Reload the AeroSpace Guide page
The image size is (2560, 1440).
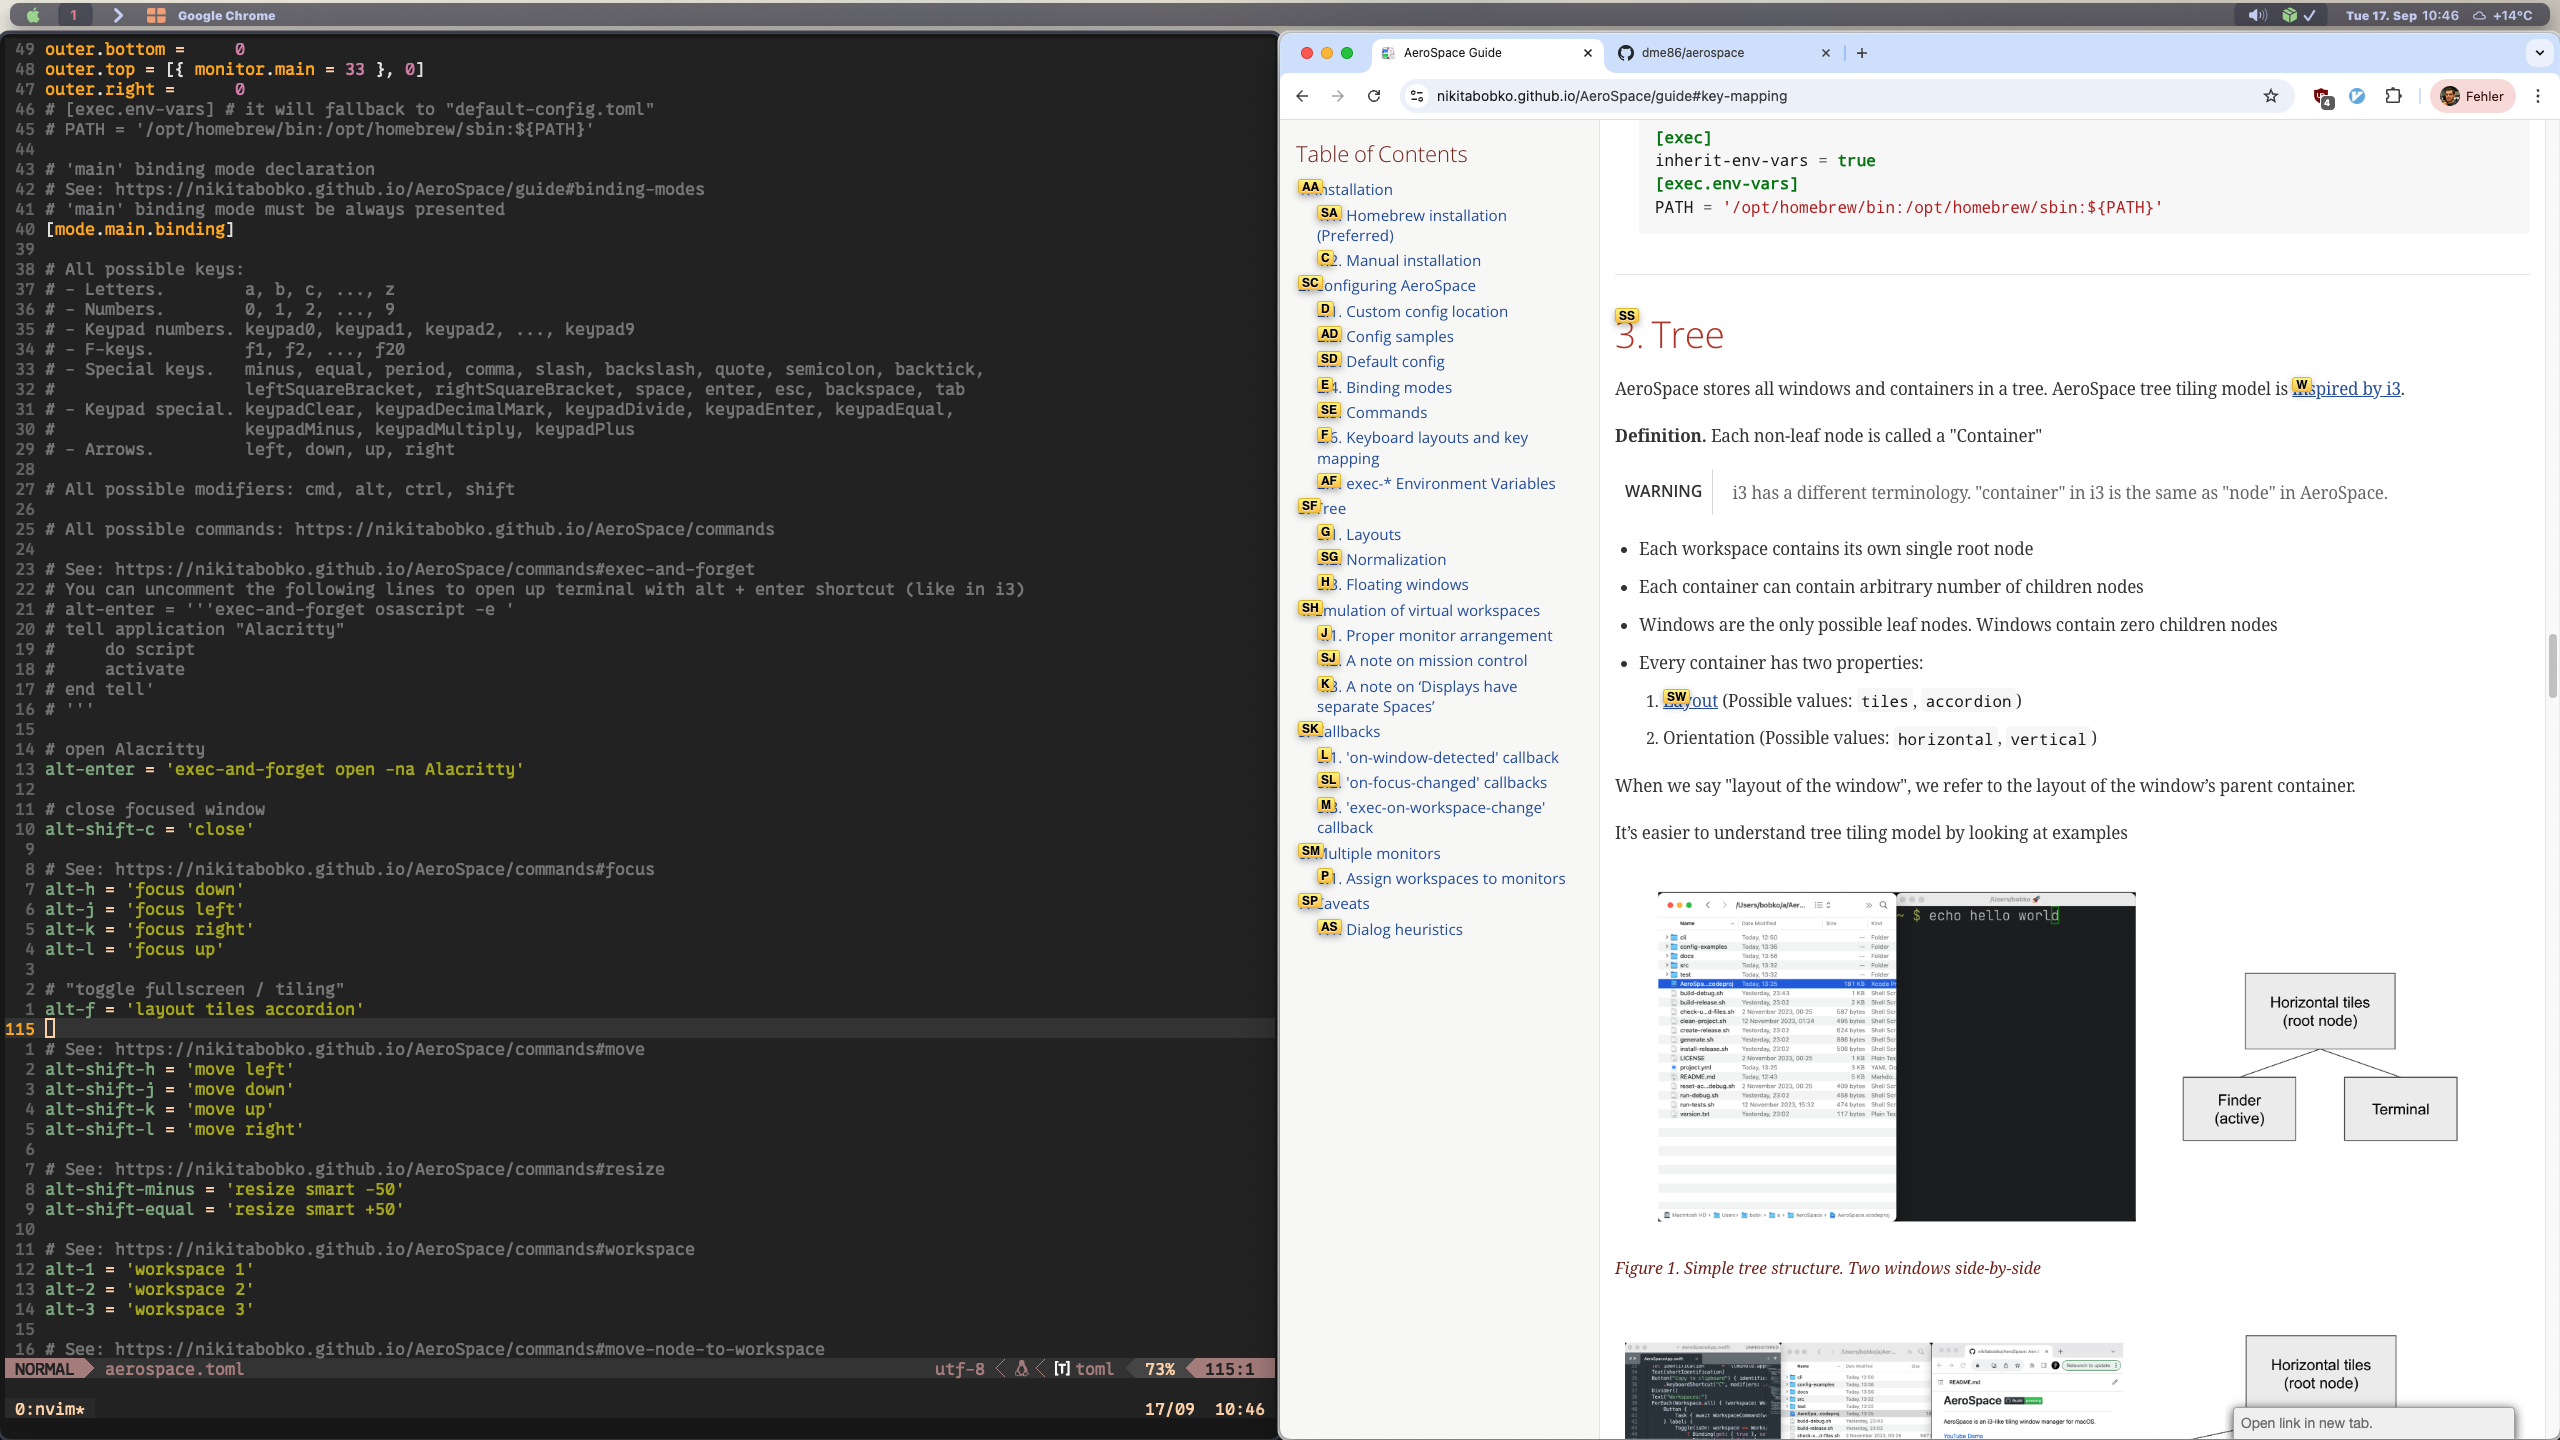point(1374,96)
